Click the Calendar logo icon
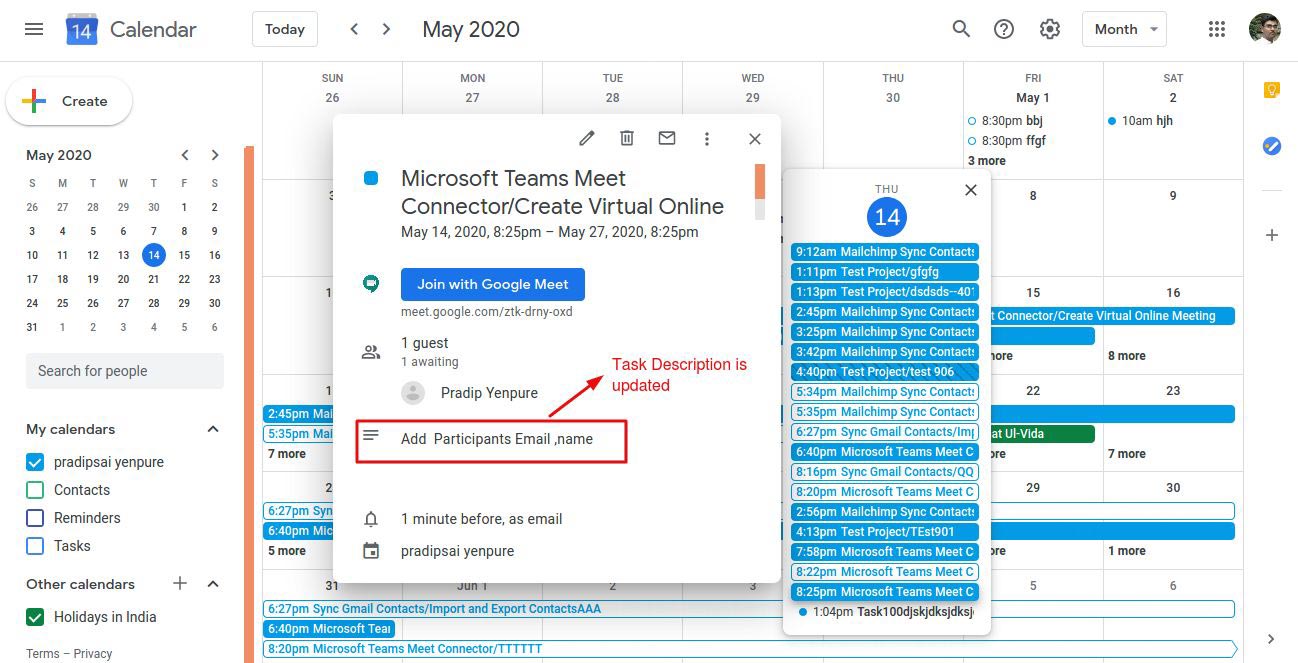The width and height of the screenshot is (1298, 663). pyautogui.click(x=82, y=30)
